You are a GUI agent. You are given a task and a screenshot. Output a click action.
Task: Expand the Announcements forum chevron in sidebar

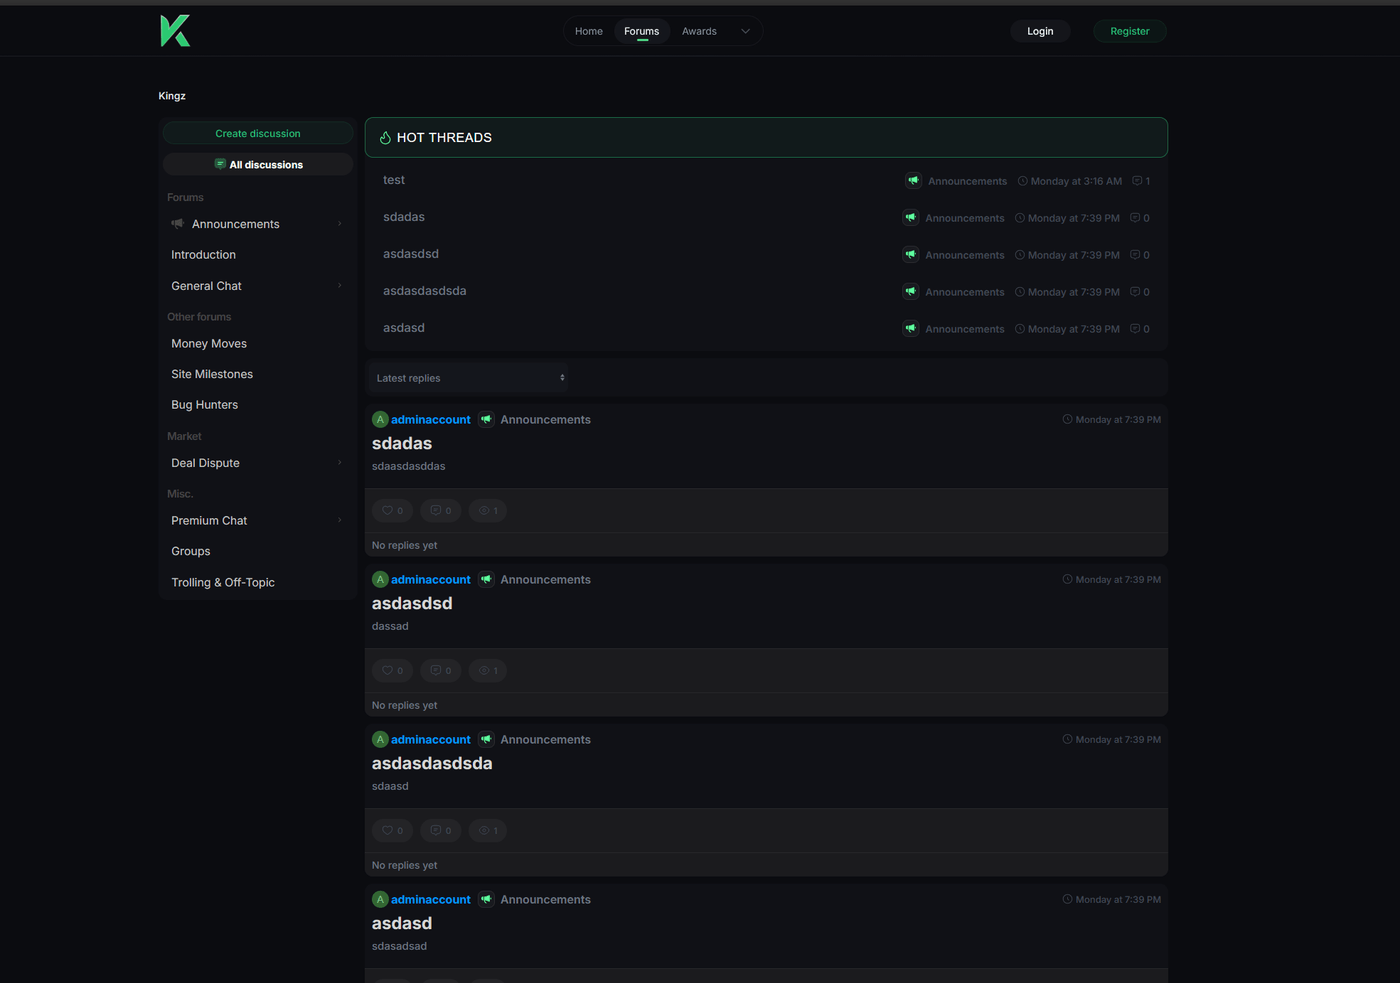pyautogui.click(x=340, y=224)
